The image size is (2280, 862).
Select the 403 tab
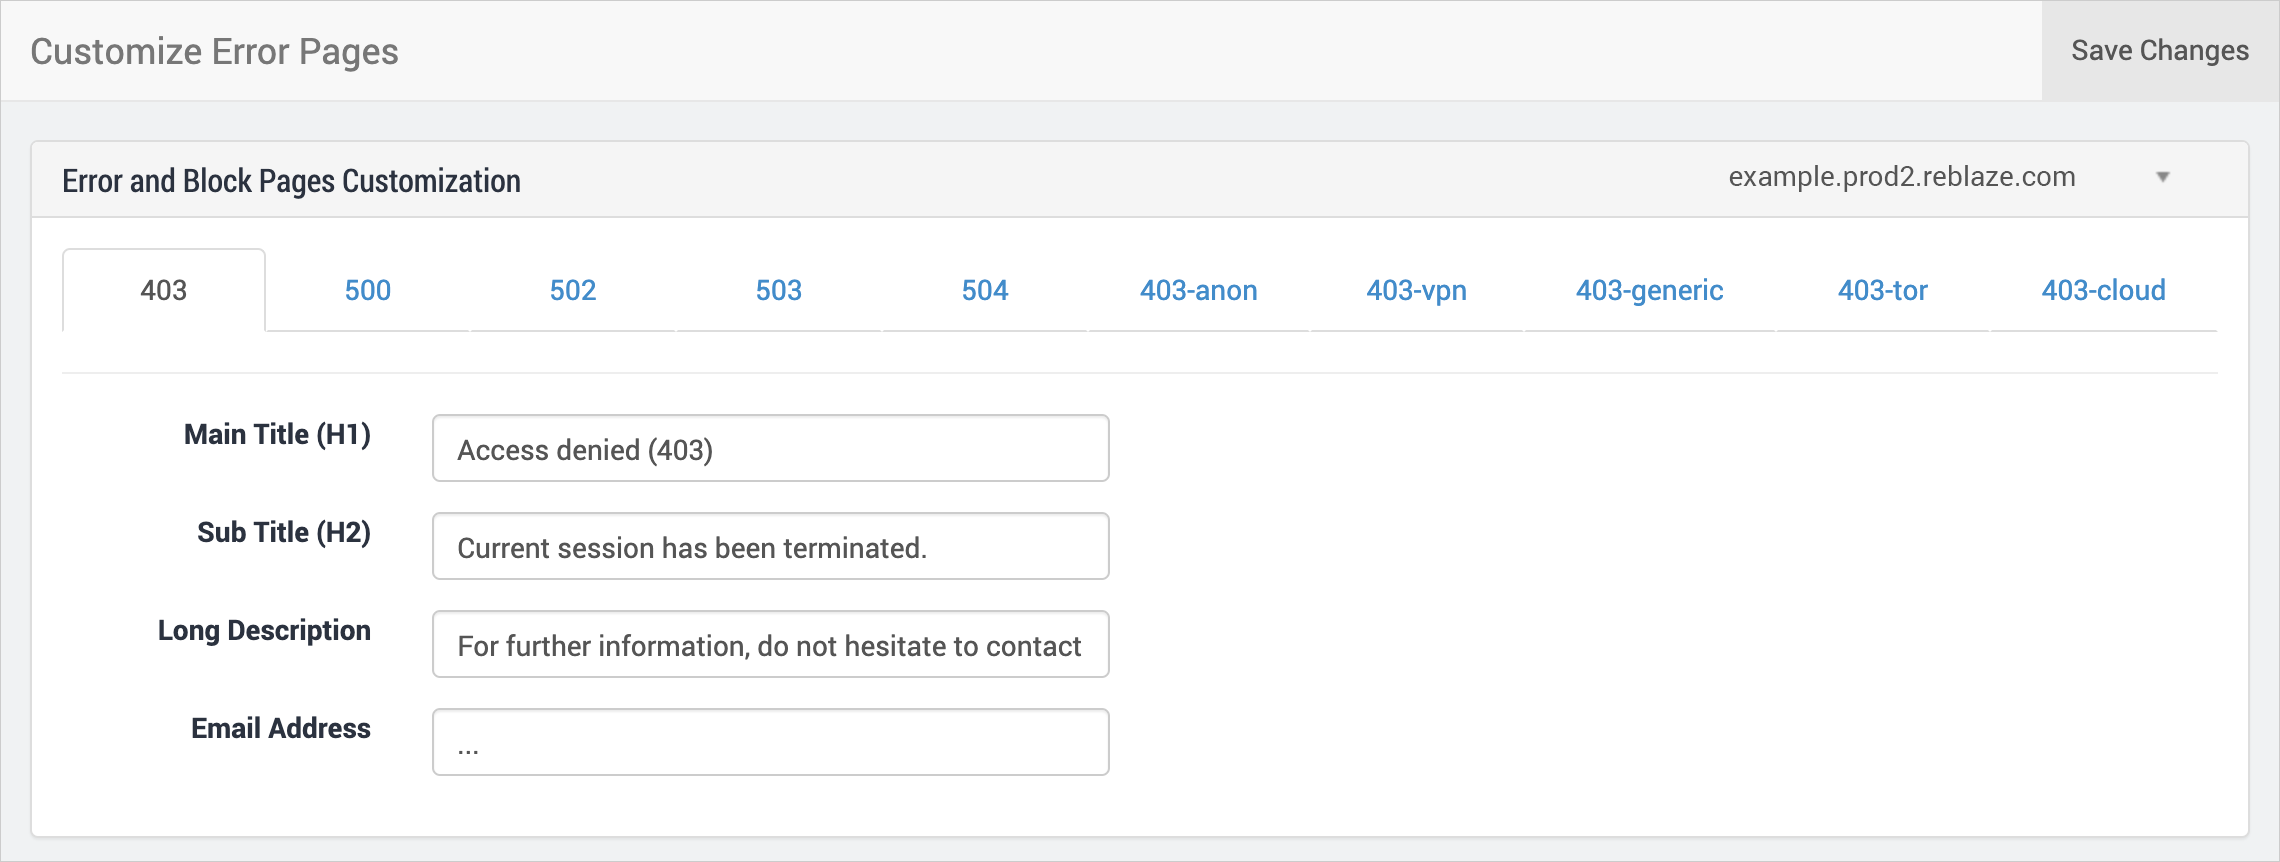[164, 290]
